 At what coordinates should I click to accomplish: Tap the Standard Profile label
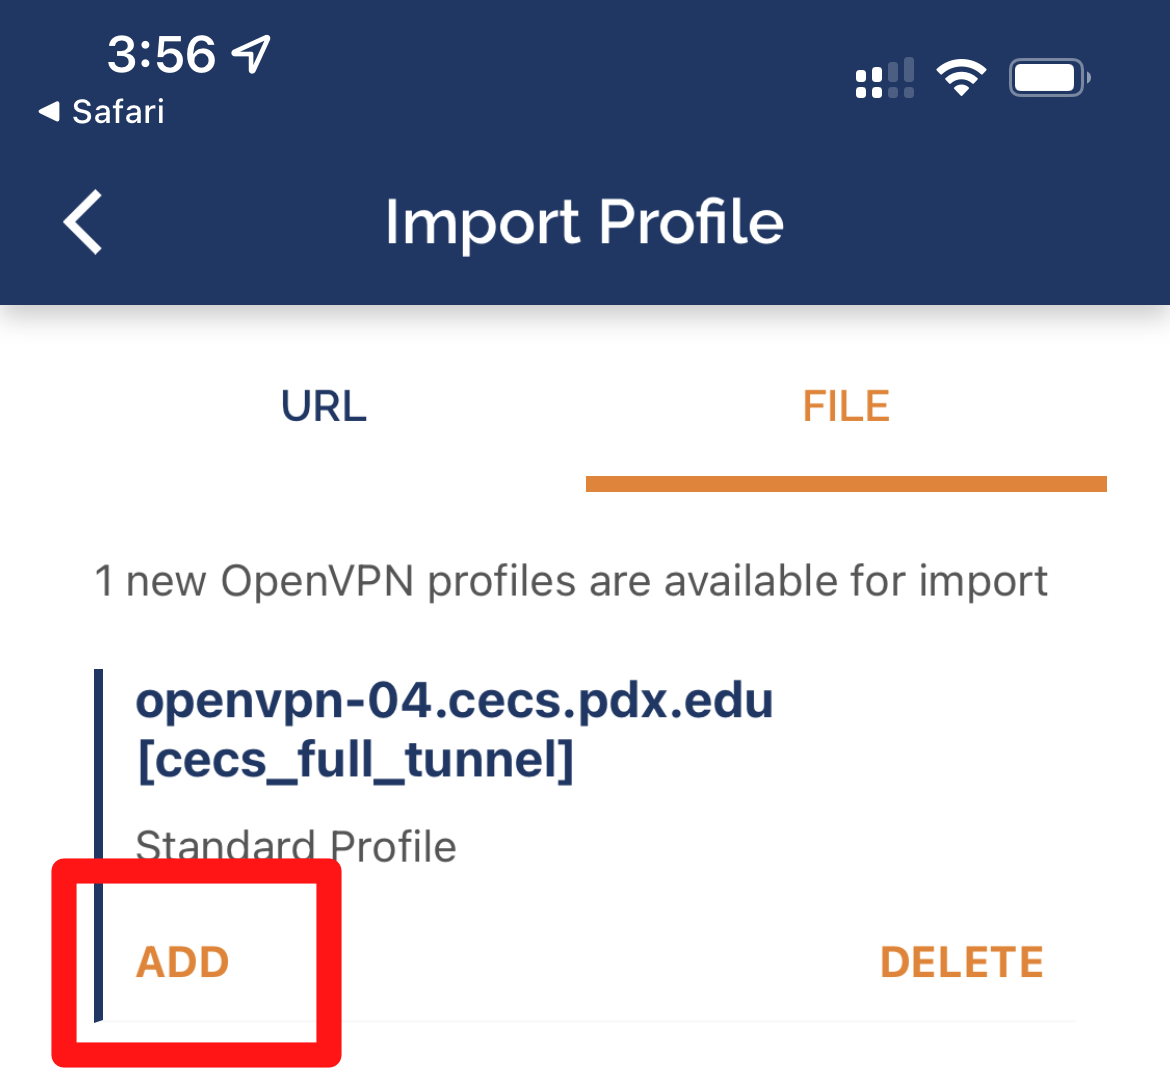[x=295, y=845]
